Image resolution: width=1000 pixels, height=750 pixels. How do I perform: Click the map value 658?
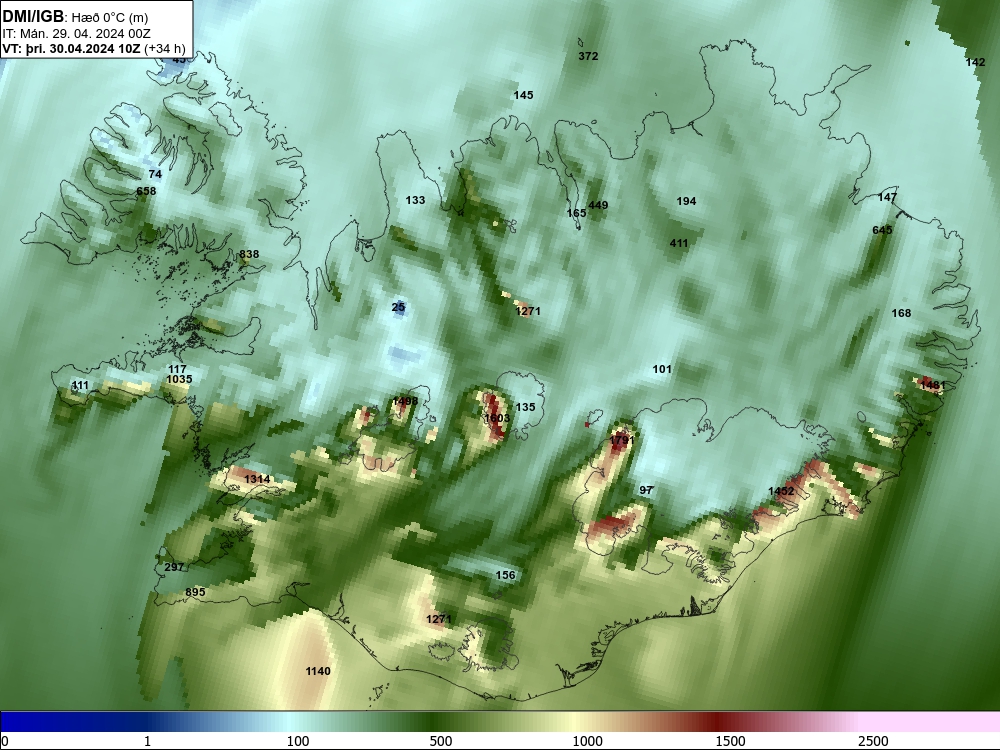pos(146,191)
